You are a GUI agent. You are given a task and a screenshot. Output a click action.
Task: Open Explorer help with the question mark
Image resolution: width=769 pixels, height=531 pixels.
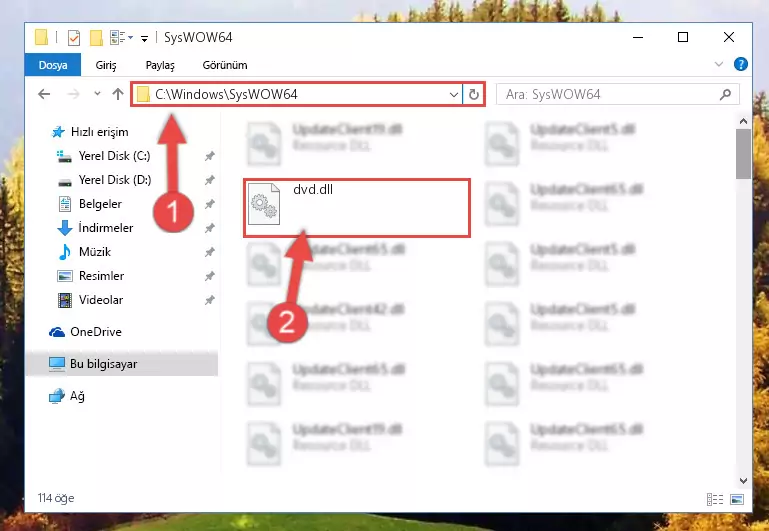pos(741,64)
